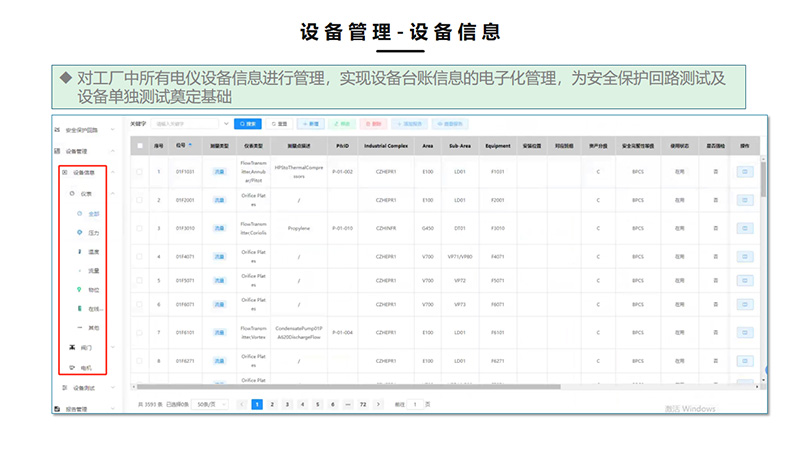Open action icon for row 01F6071

[x=745, y=305]
